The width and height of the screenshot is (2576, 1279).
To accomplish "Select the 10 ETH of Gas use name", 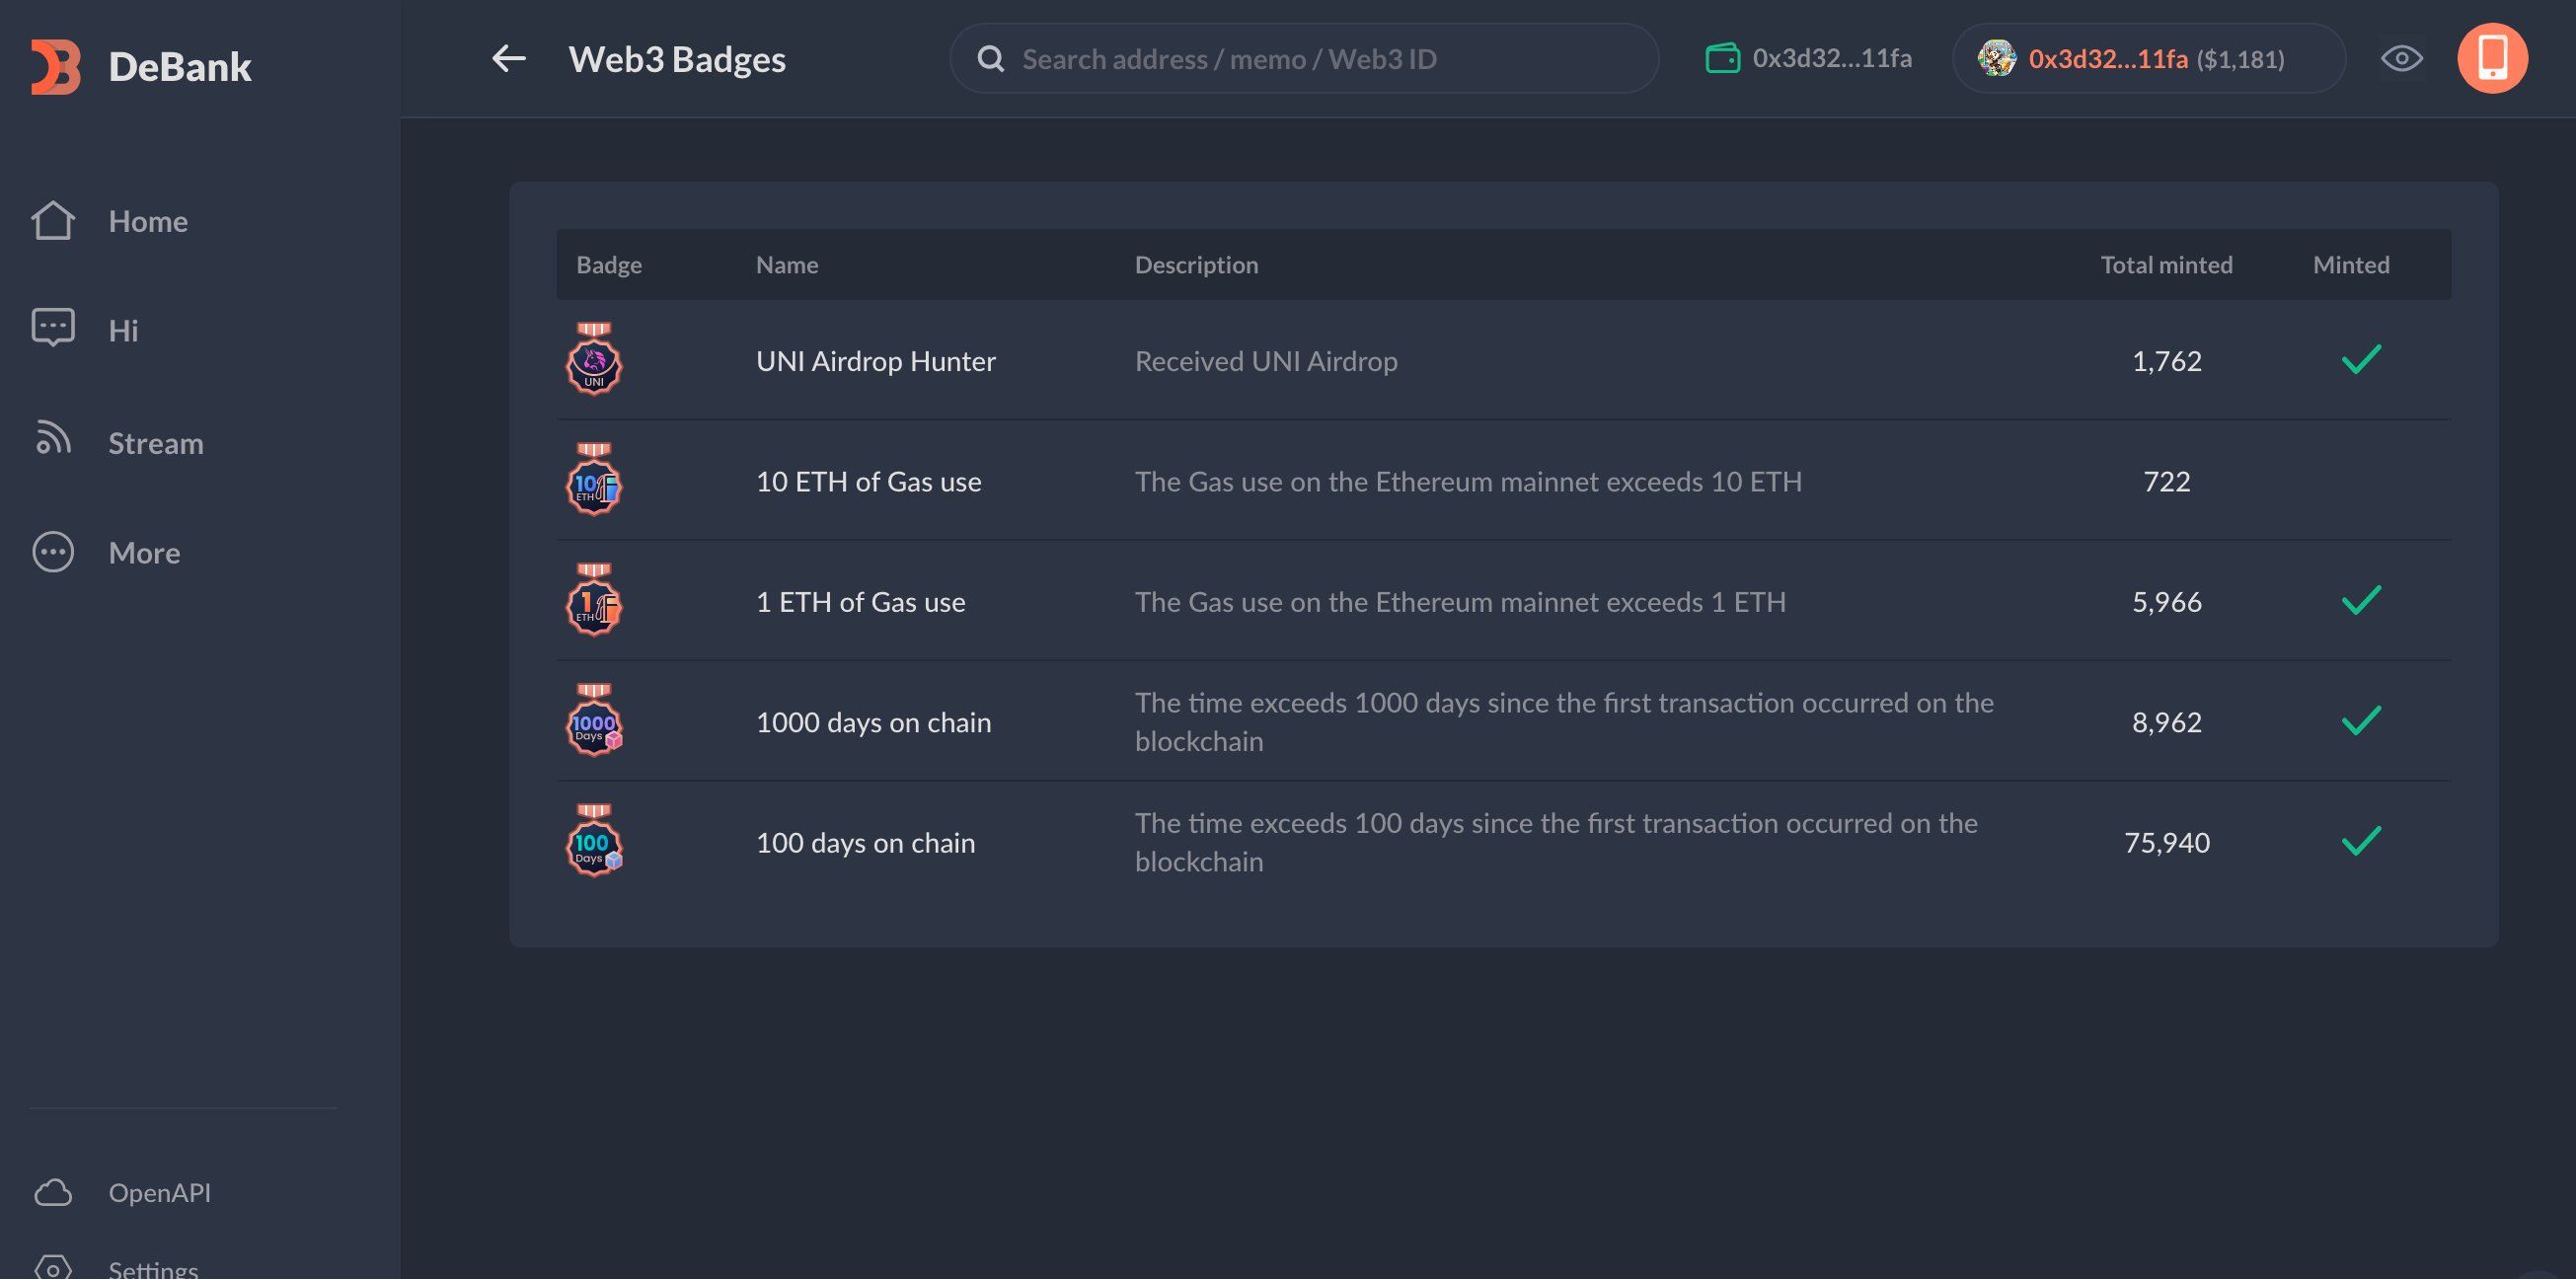I will coord(869,482).
